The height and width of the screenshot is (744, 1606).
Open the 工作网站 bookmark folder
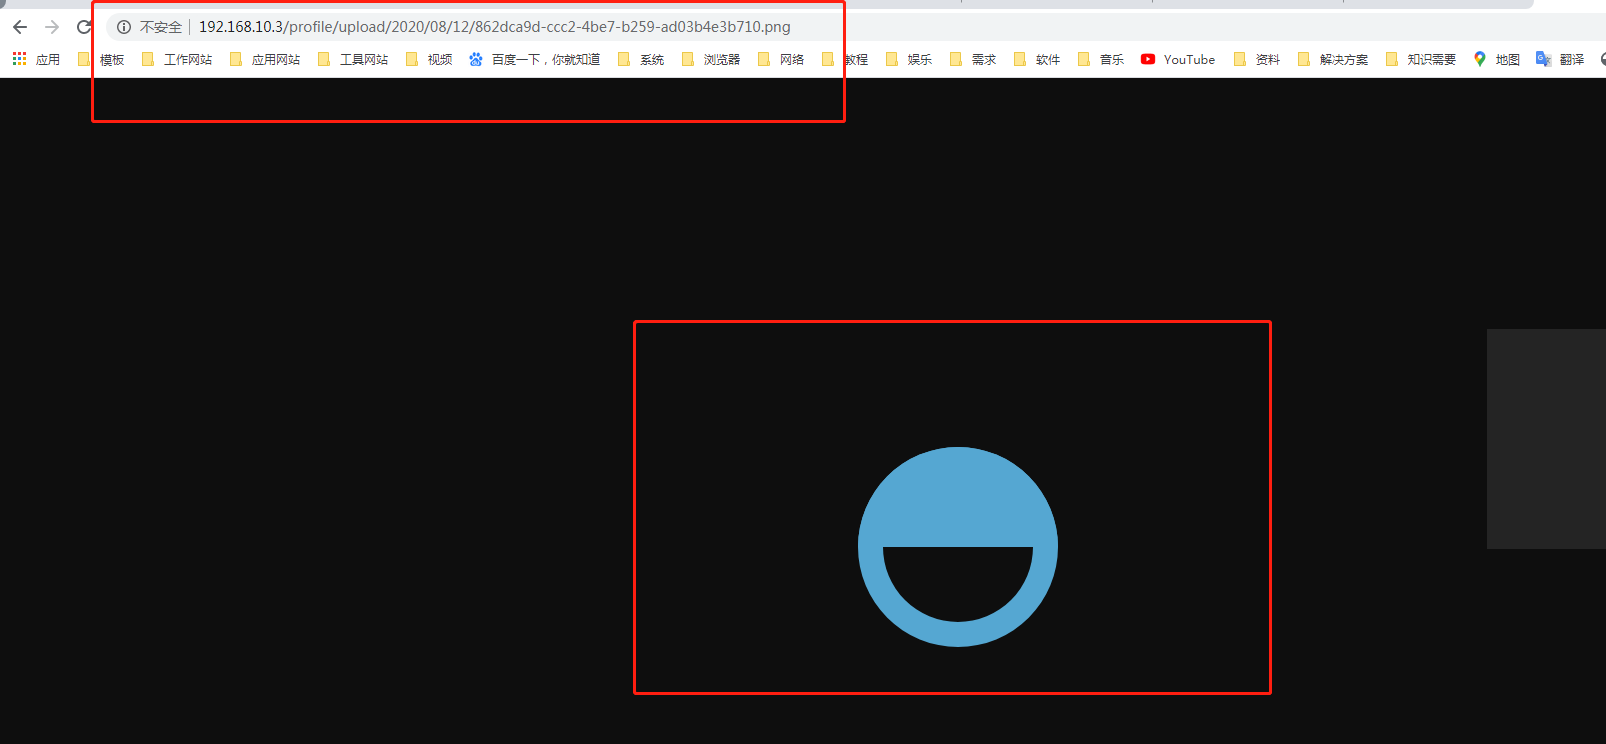tap(177, 60)
